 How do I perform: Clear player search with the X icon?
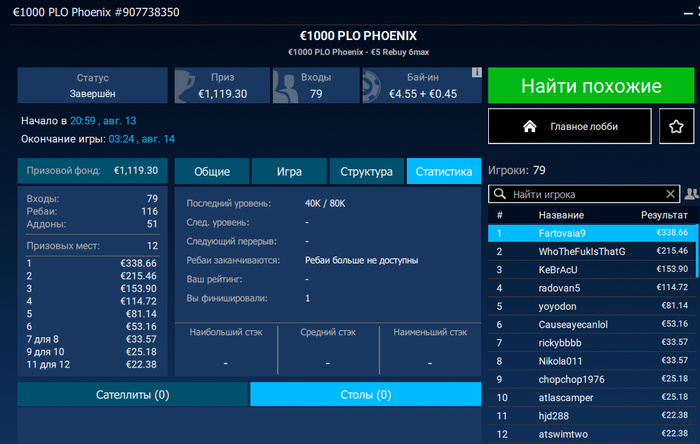pos(670,194)
